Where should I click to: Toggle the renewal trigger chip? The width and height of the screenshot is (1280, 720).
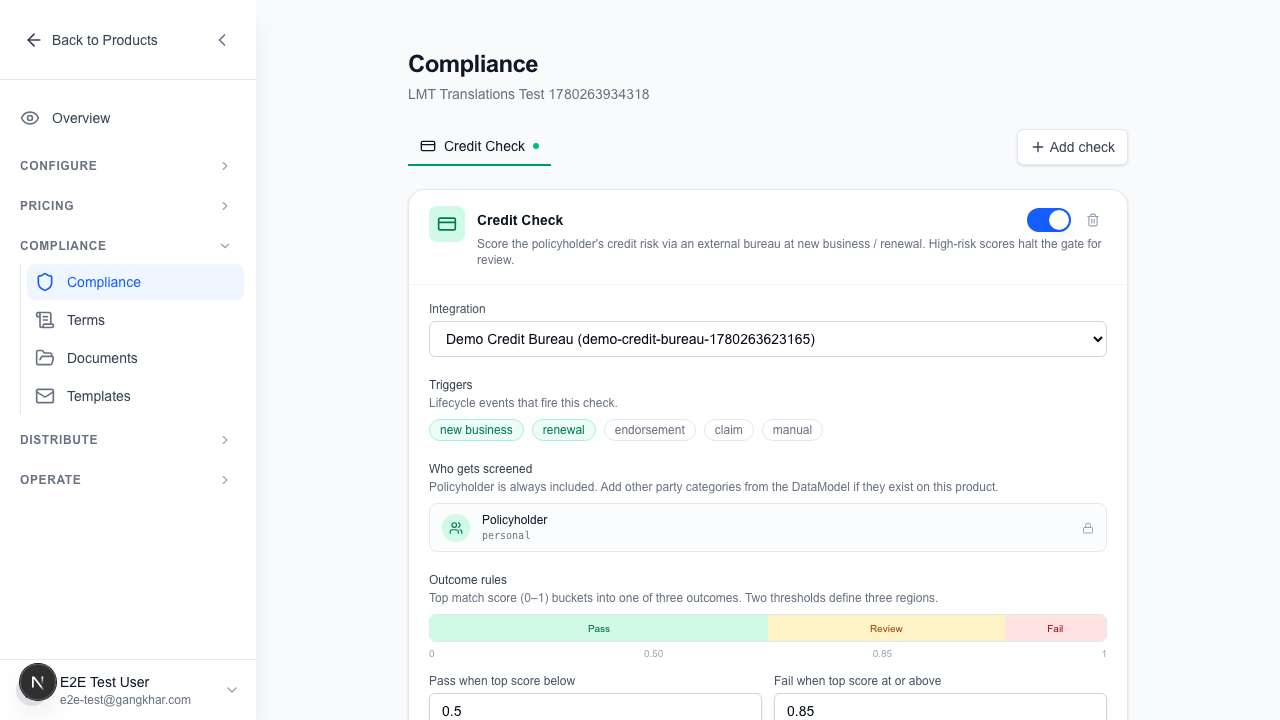pyautogui.click(x=564, y=430)
